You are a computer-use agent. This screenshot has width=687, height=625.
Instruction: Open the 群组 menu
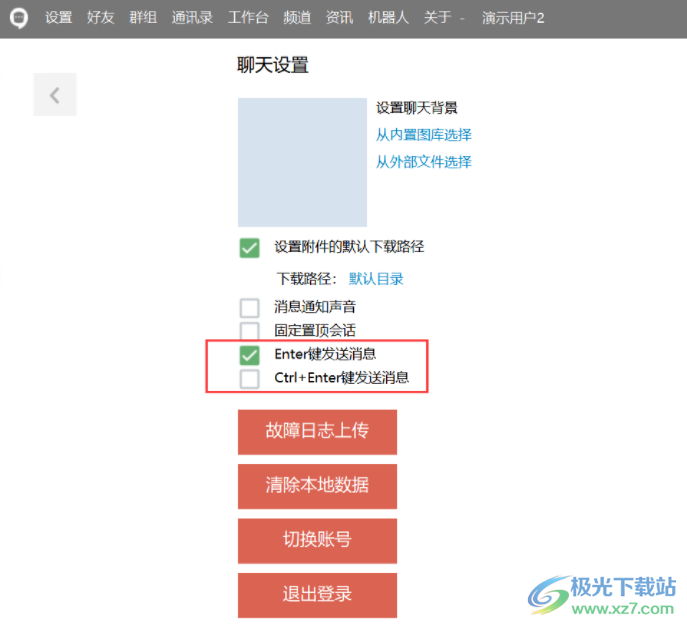click(x=143, y=18)
